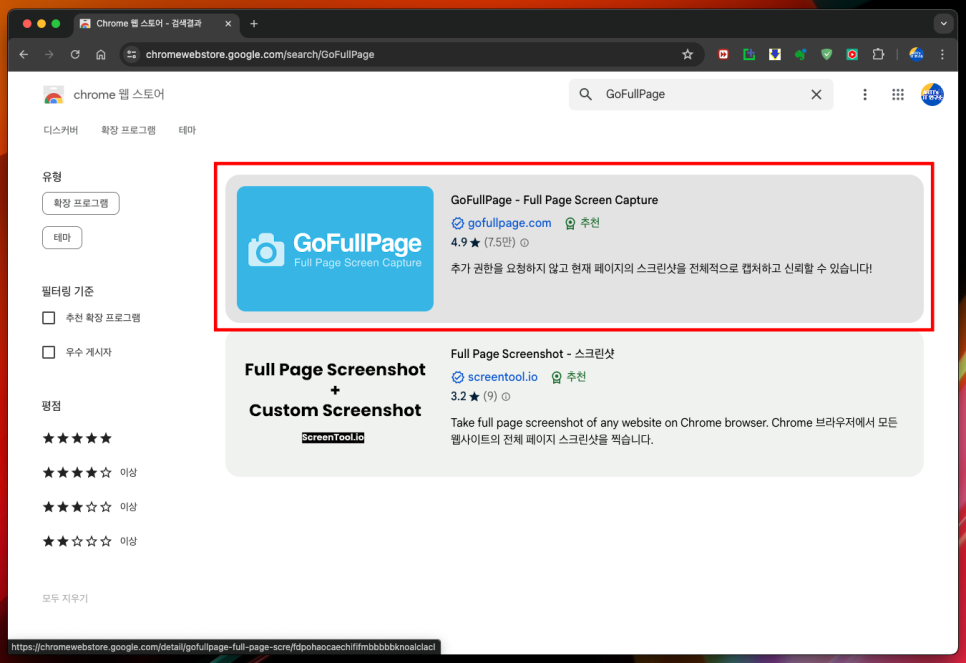Open site info icon in address bar
This screenshot has height=663, width=966.
[x=132, y=55]
